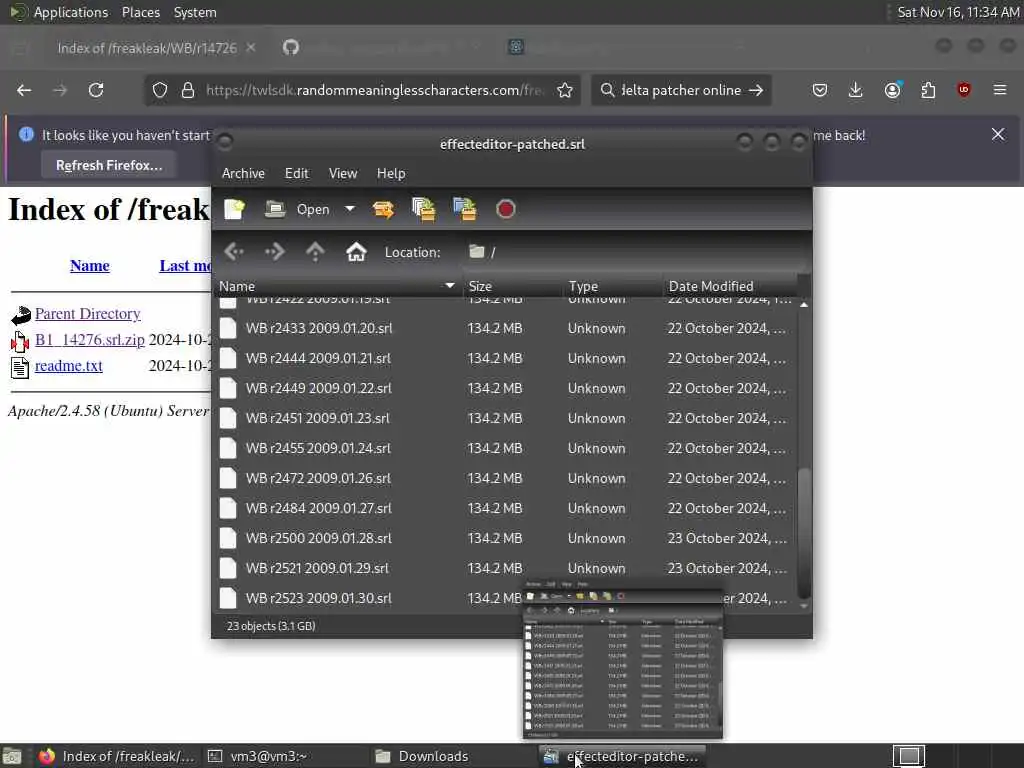Open the Pocket icon in Firefox toolbar
1024x768 pixels.
point(820,90)
